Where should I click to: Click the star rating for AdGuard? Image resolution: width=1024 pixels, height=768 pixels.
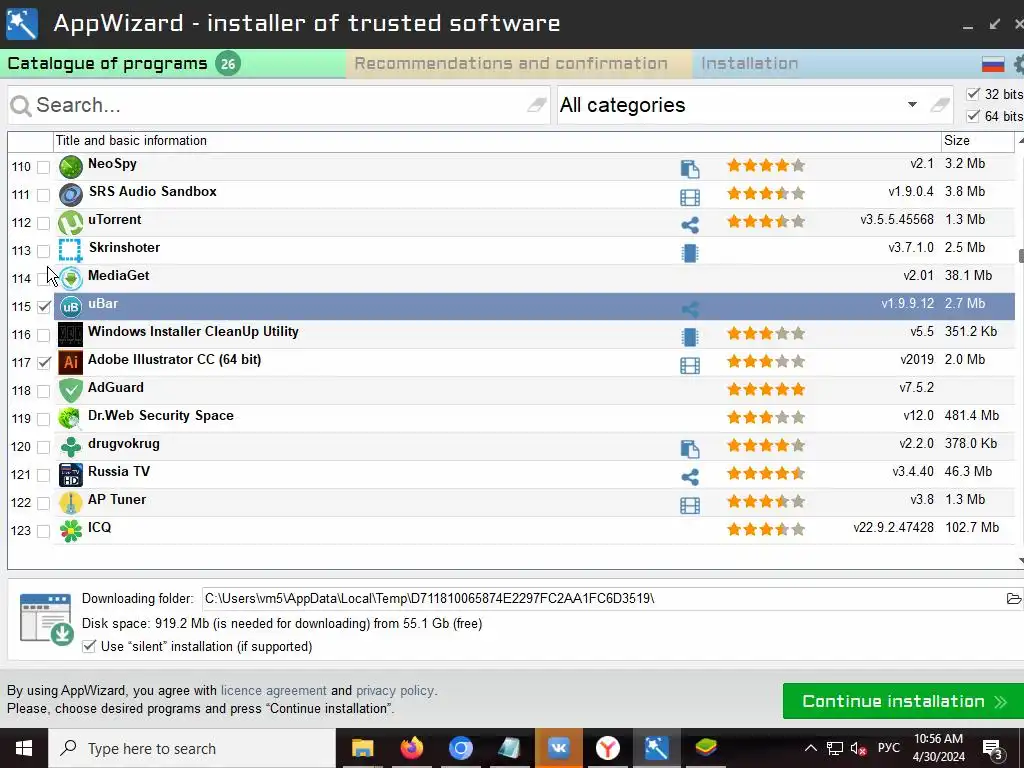[x=765, y=390]
